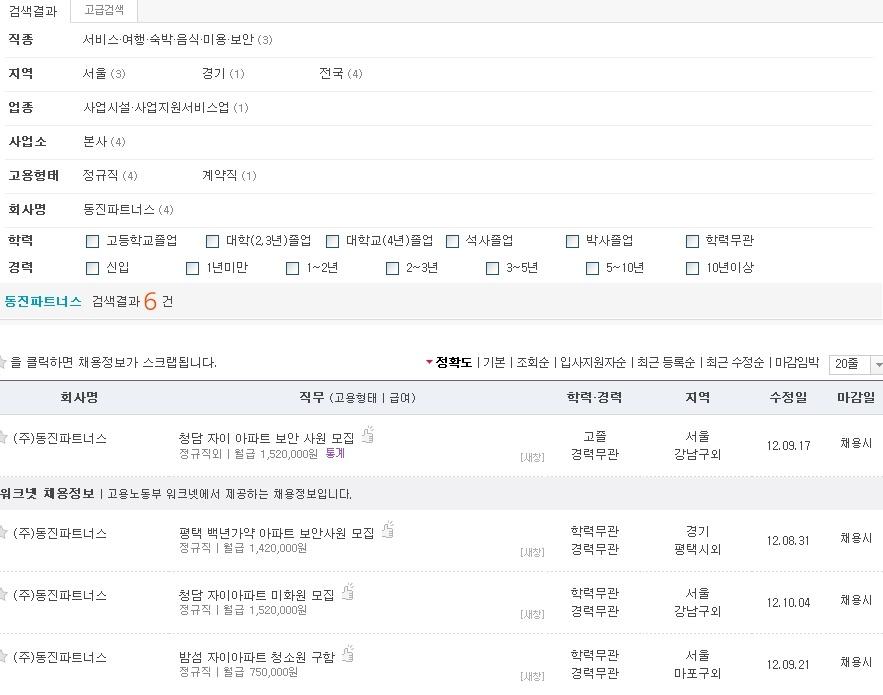
Task: Open 평택 백년가약 posting in new window [새창]
Action: pos(532,552)
